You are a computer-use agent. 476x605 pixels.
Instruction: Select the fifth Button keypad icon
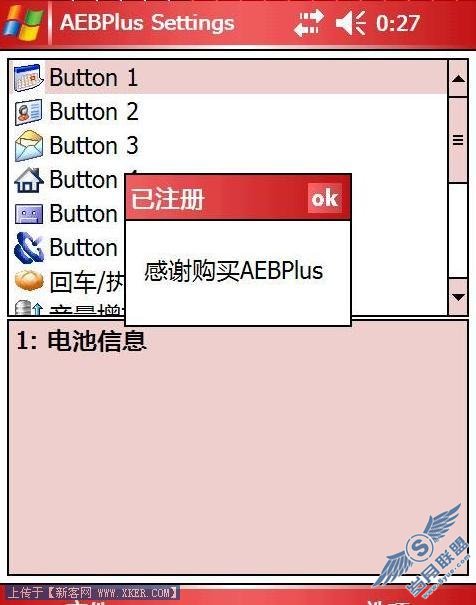pos(28,214)
